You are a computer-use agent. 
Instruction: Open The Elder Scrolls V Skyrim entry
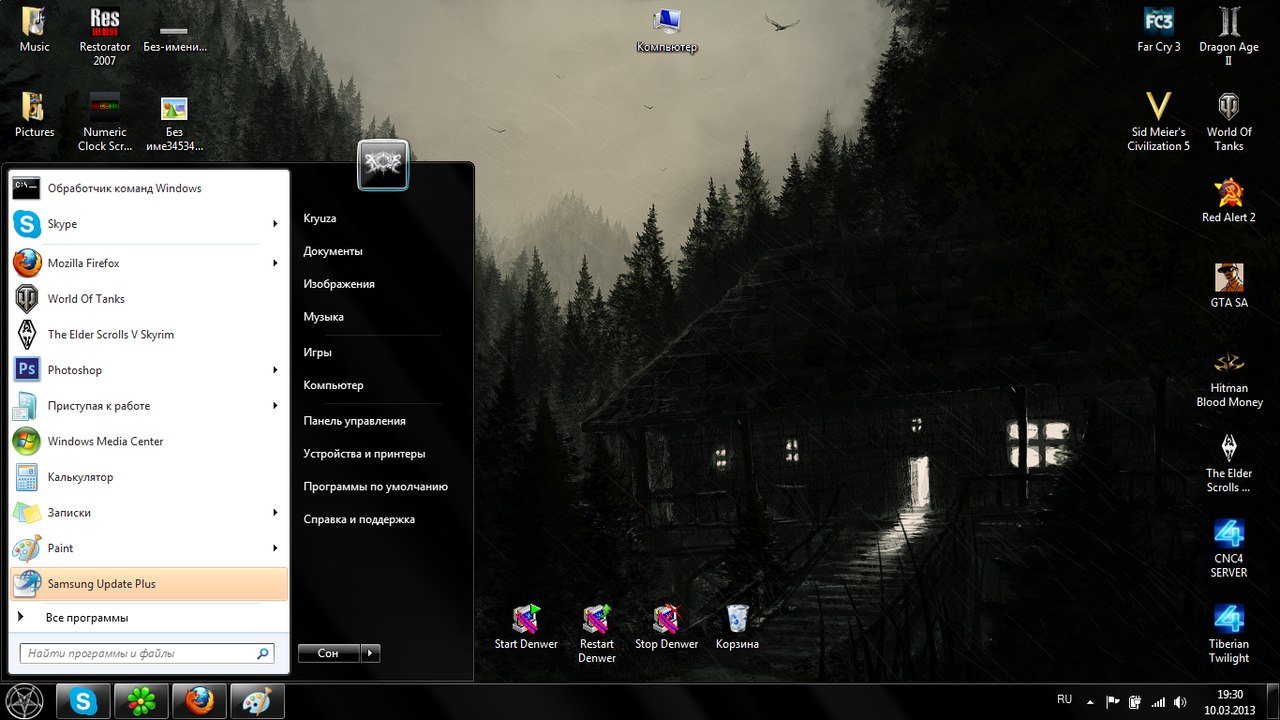149,334
